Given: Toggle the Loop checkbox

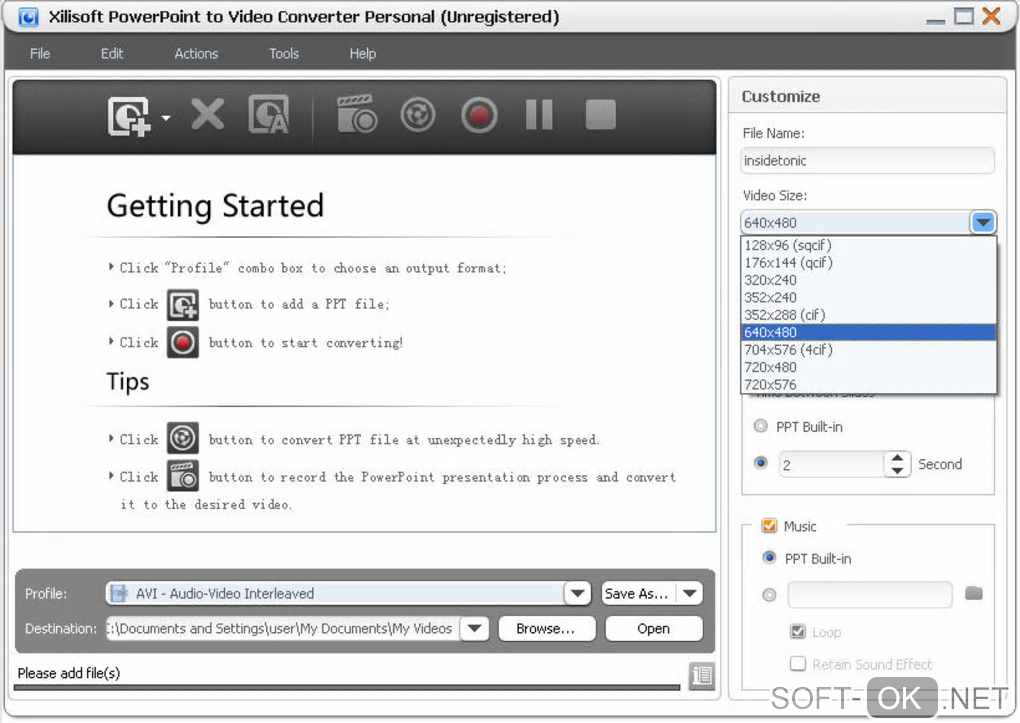Looking at the screenshot, I should click(798, 631).
